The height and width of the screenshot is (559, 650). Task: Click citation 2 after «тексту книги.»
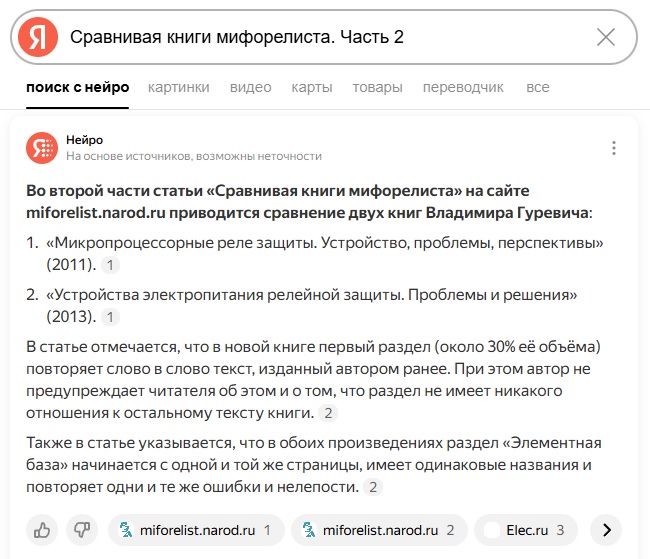[328, 413]
